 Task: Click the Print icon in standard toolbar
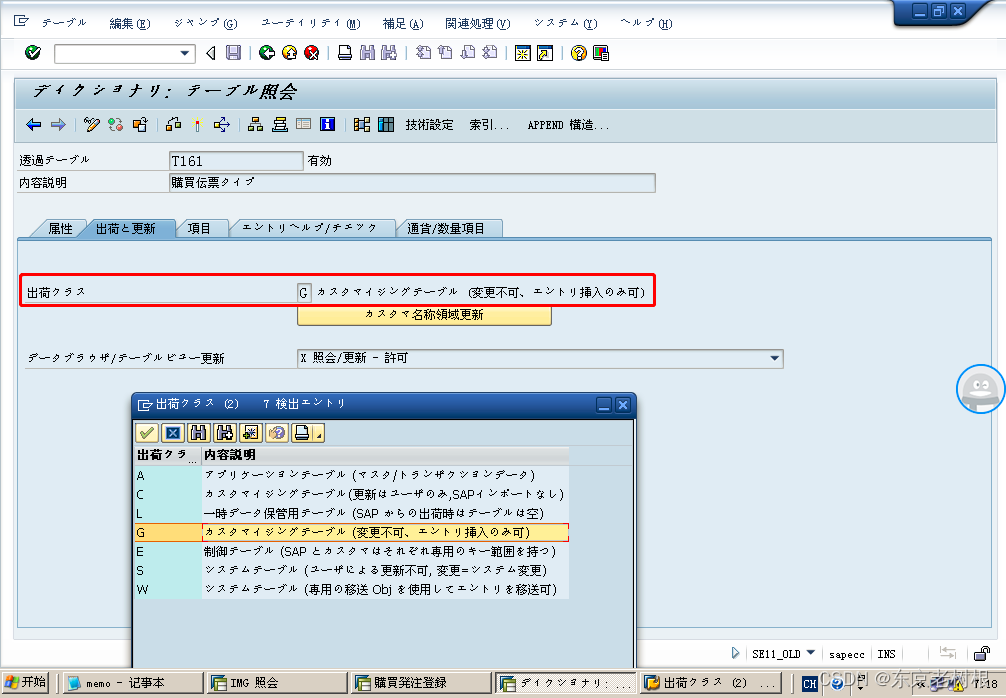(345, 53)
